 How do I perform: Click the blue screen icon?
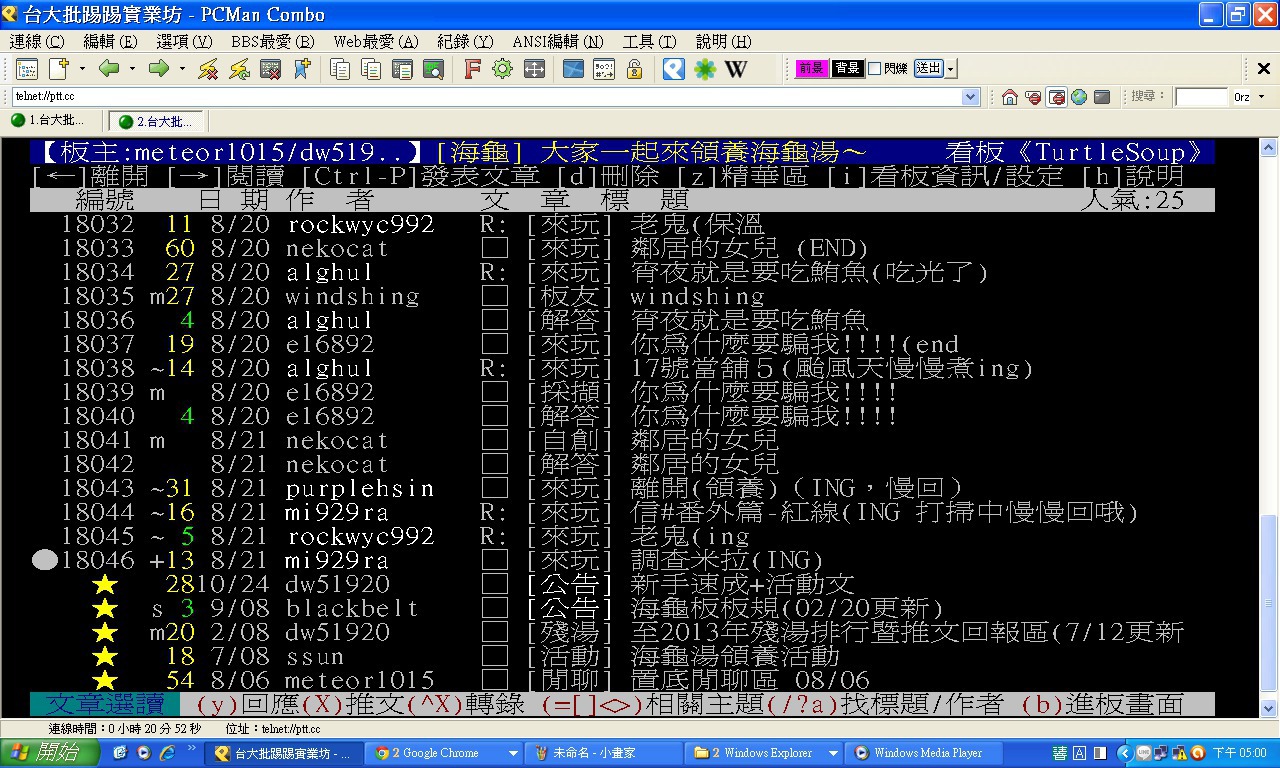pyautogui.click(x=573, y=69)
